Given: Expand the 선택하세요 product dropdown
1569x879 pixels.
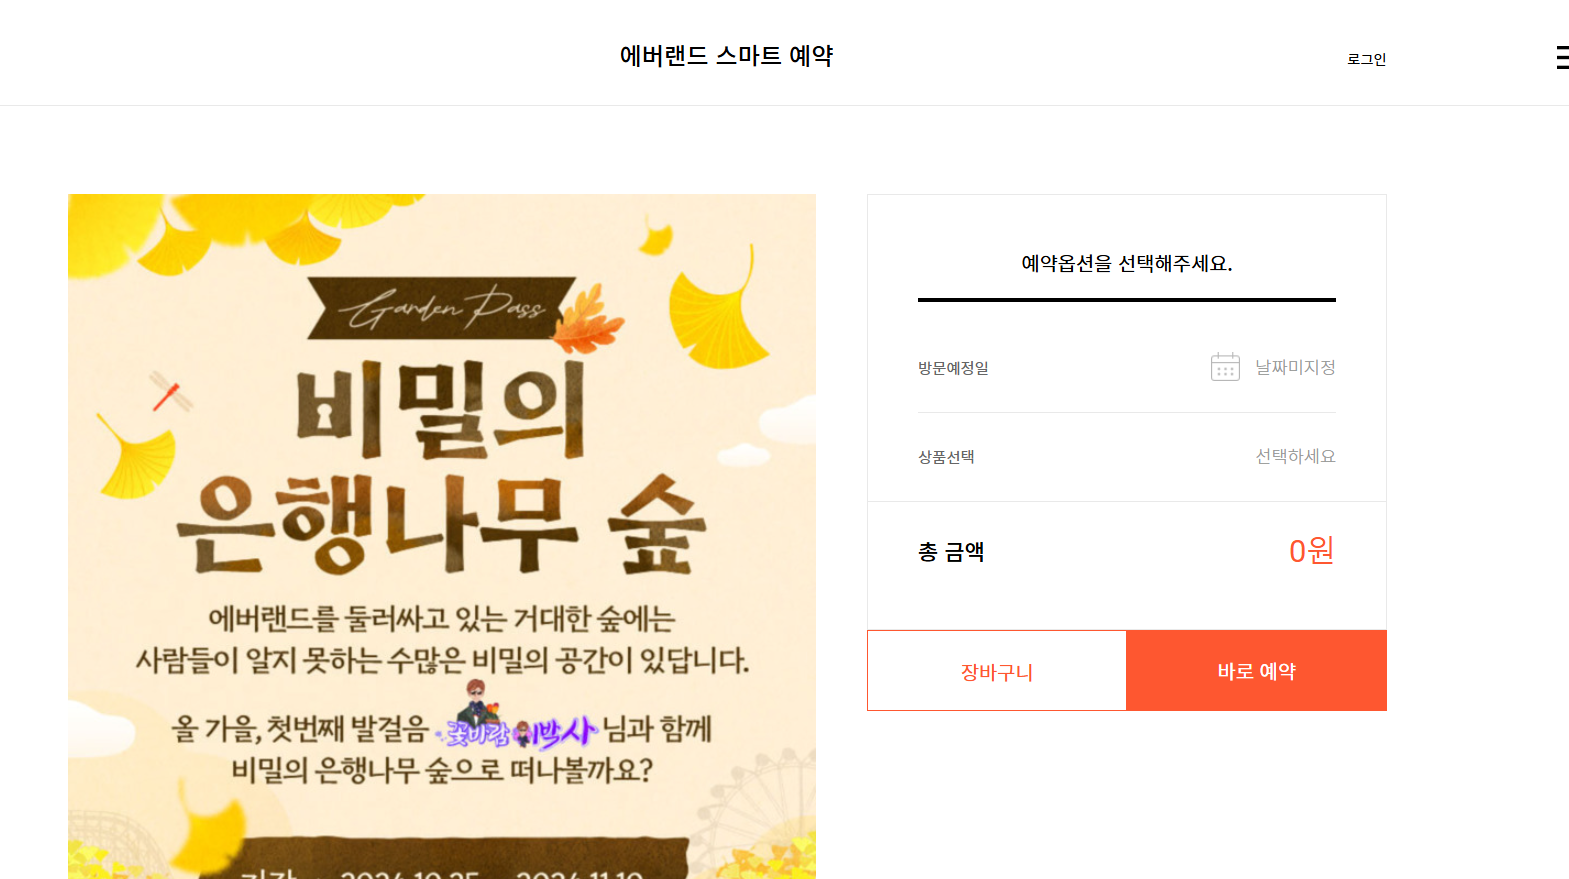Looking at the screenshot, I should [x=1293, y=456].
